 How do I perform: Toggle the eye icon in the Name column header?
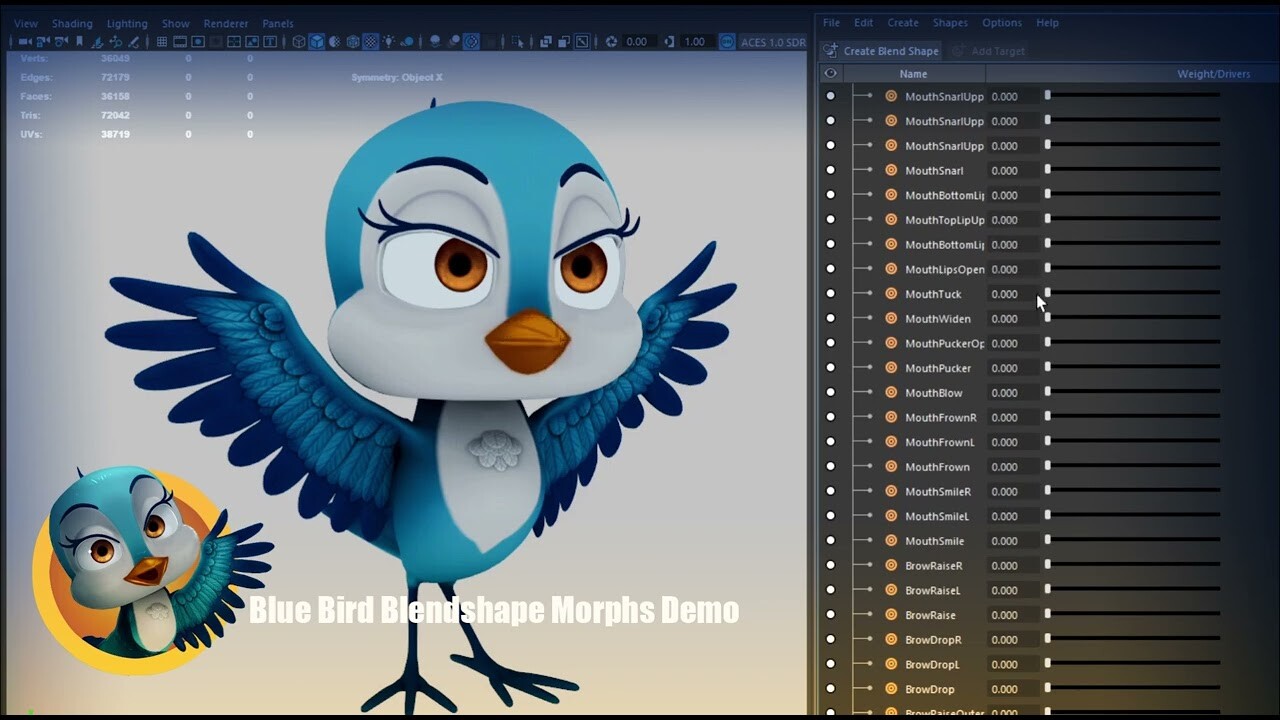tap(829, 73)
